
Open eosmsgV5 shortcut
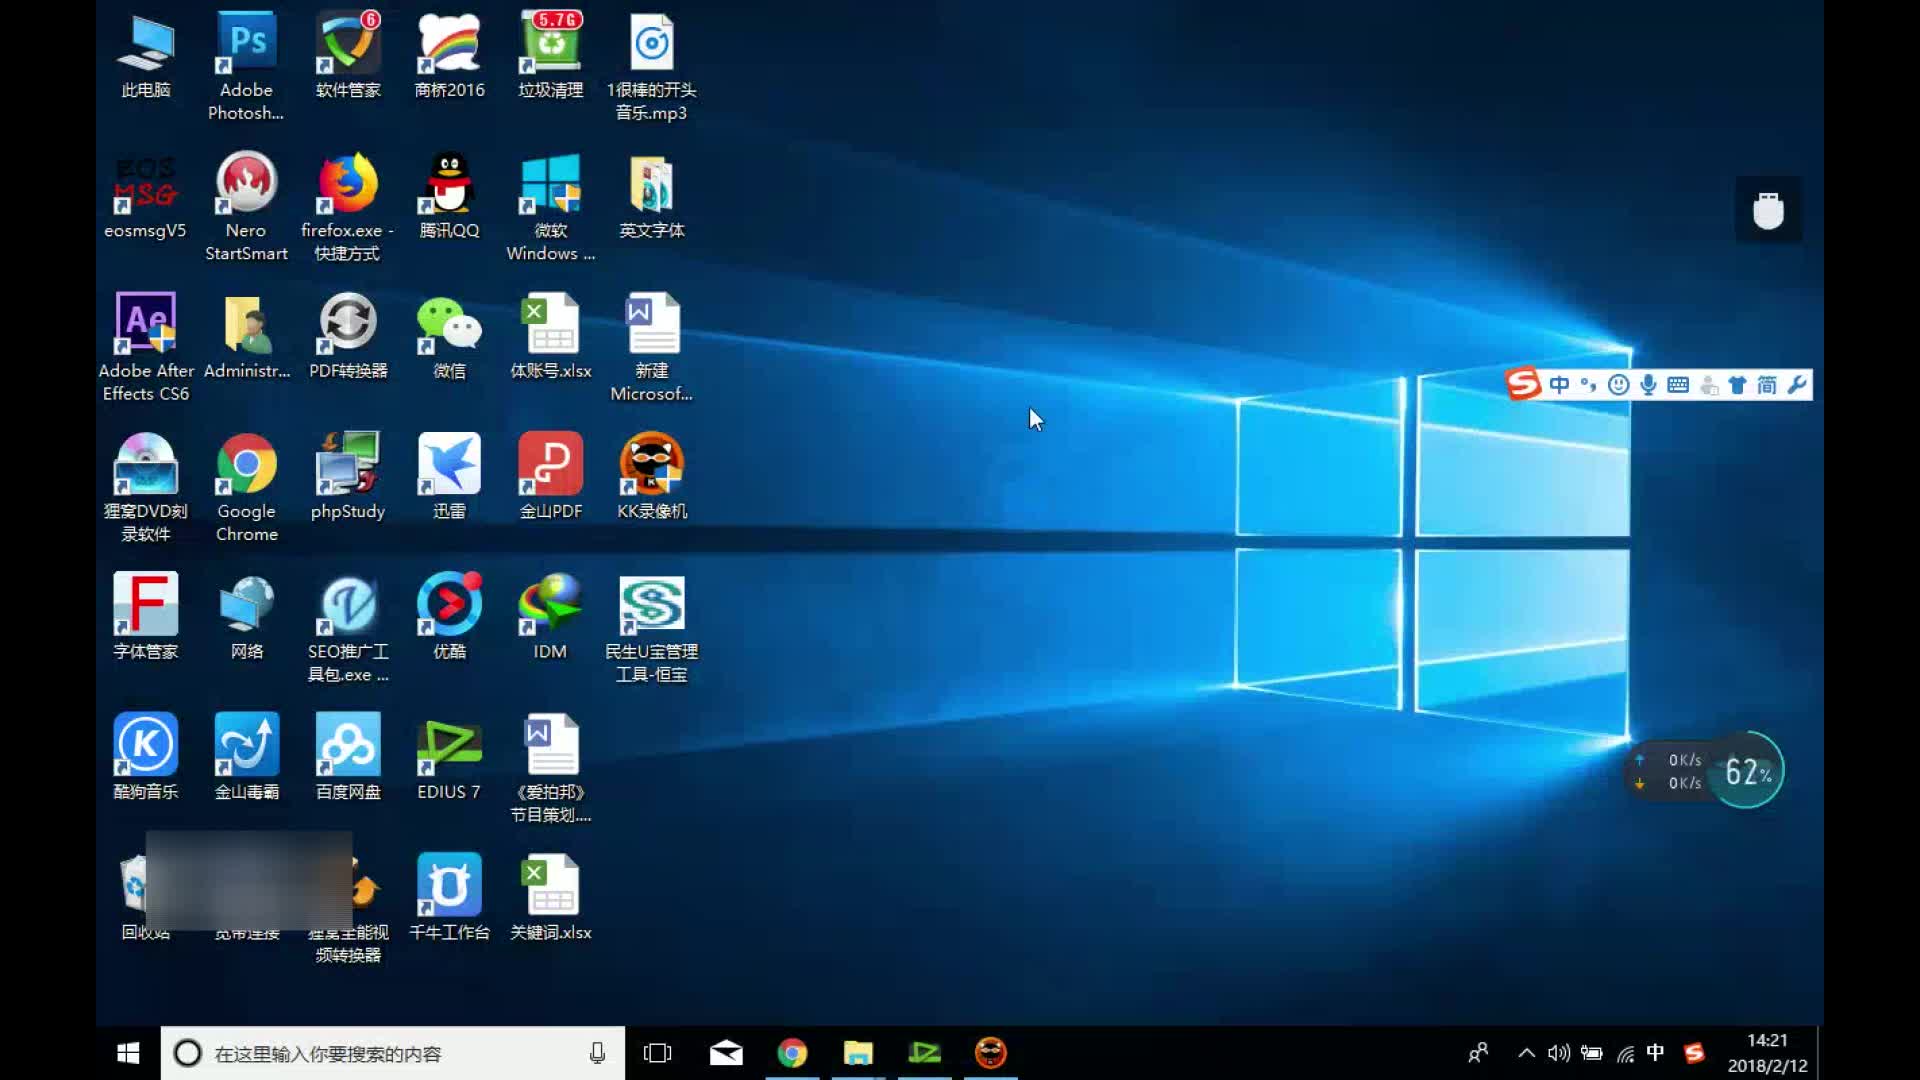[x=146, y=197]
